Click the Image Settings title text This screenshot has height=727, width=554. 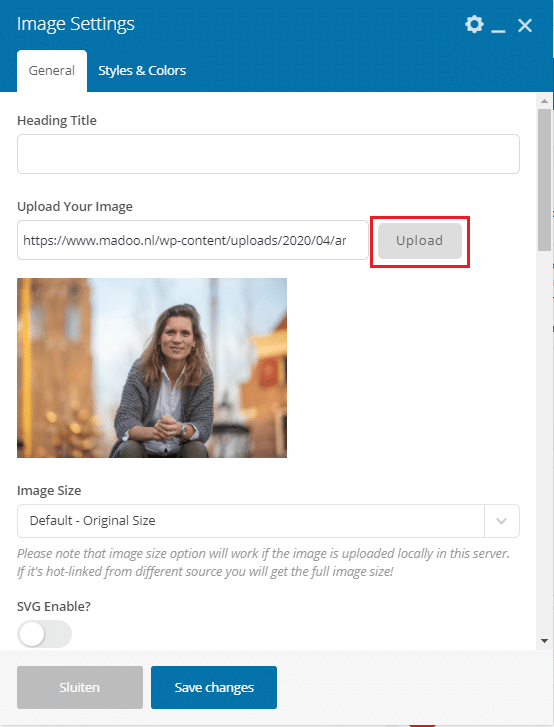tap(76, 24)
